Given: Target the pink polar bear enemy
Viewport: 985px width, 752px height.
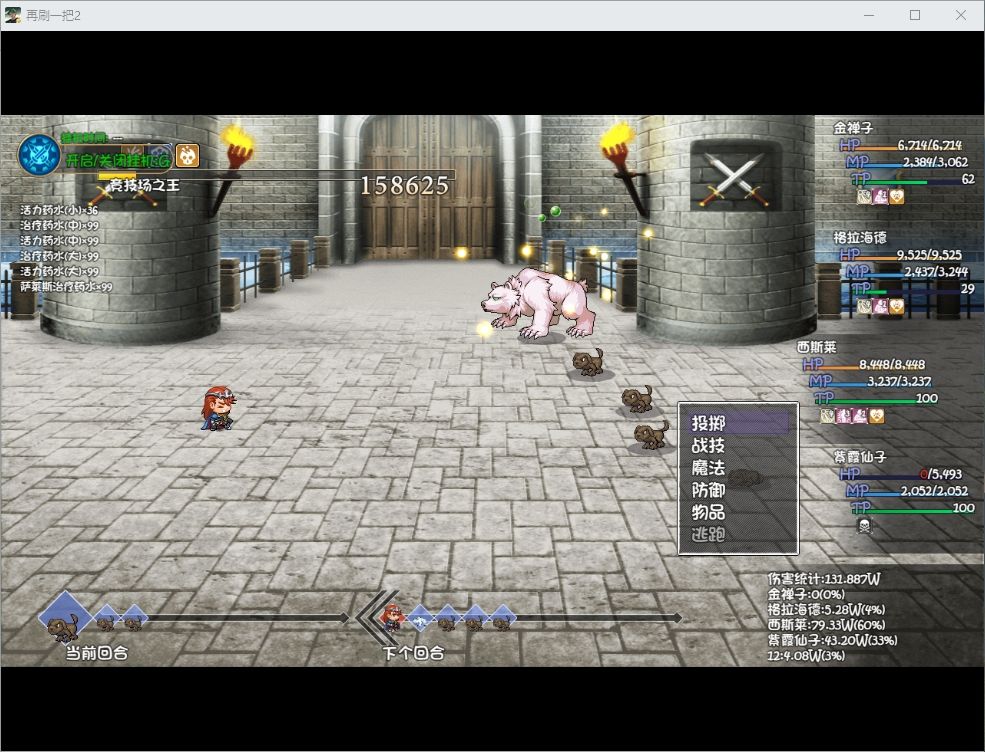Looking at the screenshot, I should (x=538, y=303).
